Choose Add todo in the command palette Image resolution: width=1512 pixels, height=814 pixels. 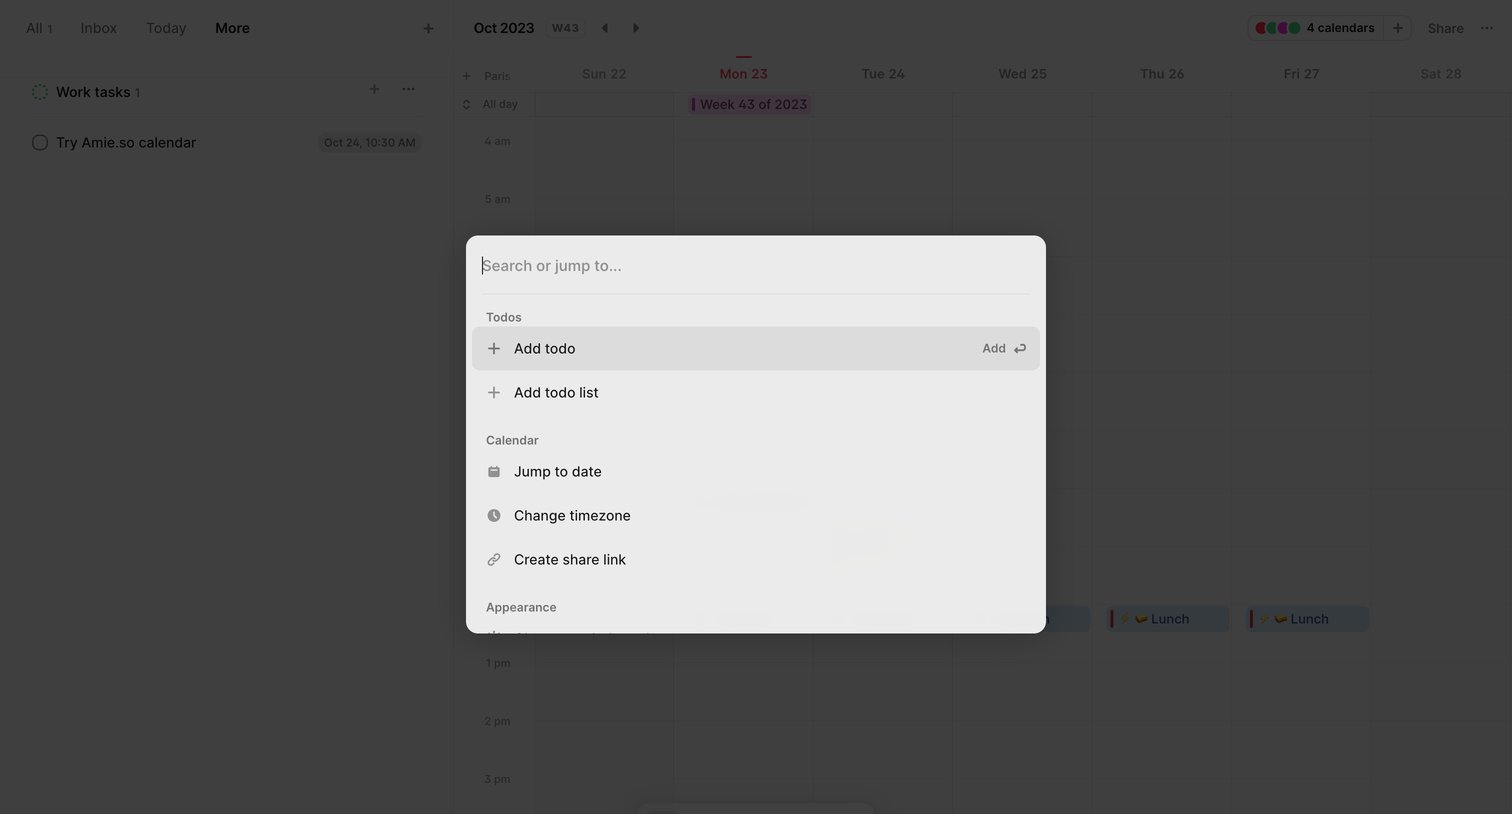click(756, 349)
